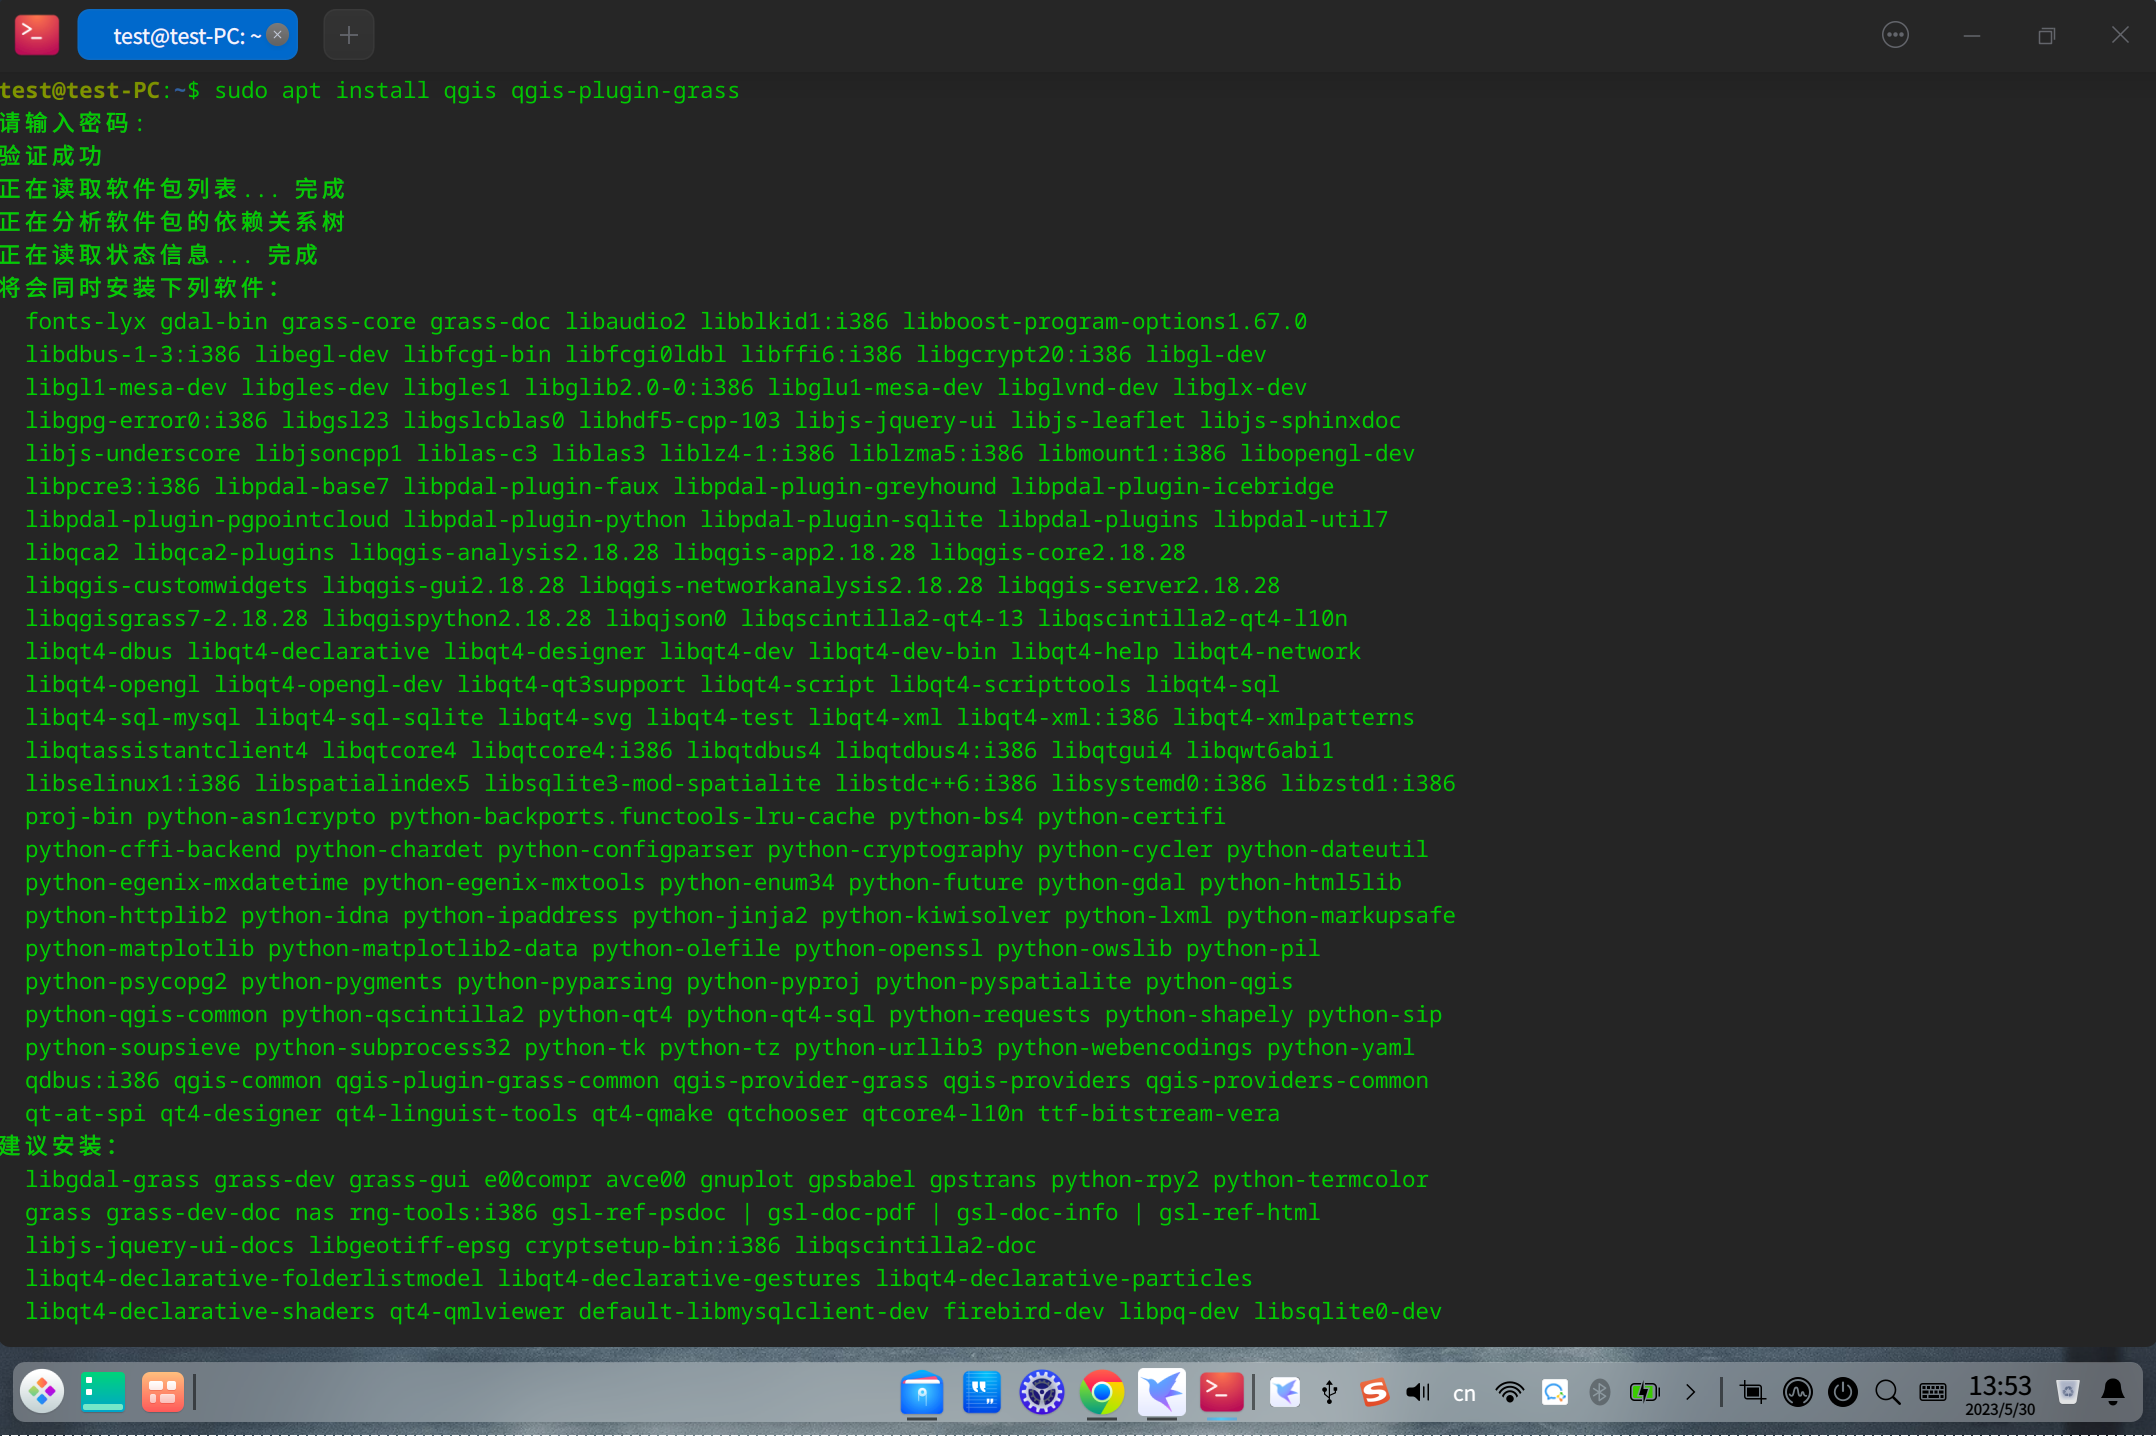
Task: Mute audio using the speaker tray icon
Action: (1417, 1392)
